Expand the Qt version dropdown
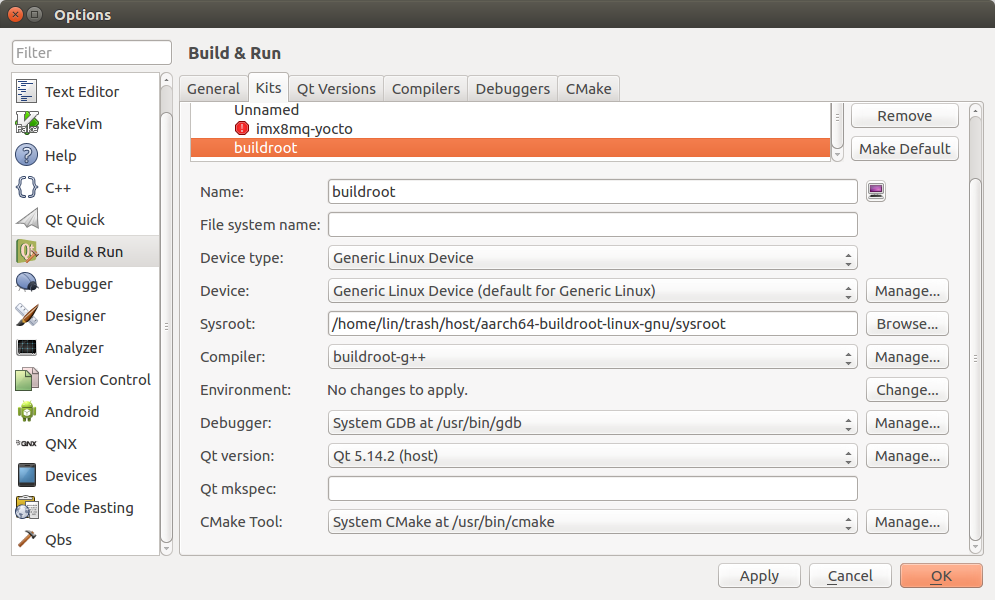 tap(592, 456)
